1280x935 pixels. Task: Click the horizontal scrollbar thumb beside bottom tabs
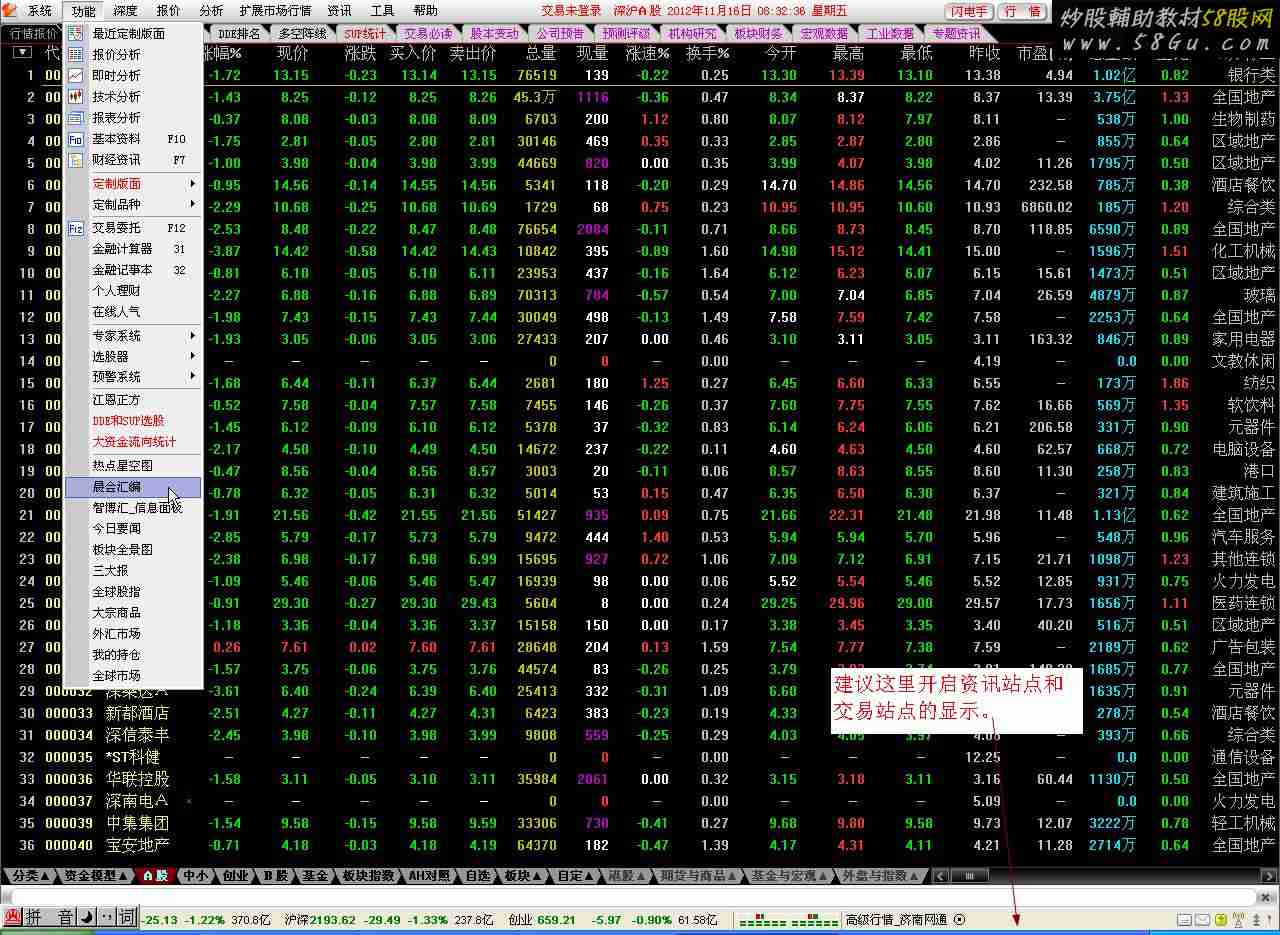click(969, 876)
